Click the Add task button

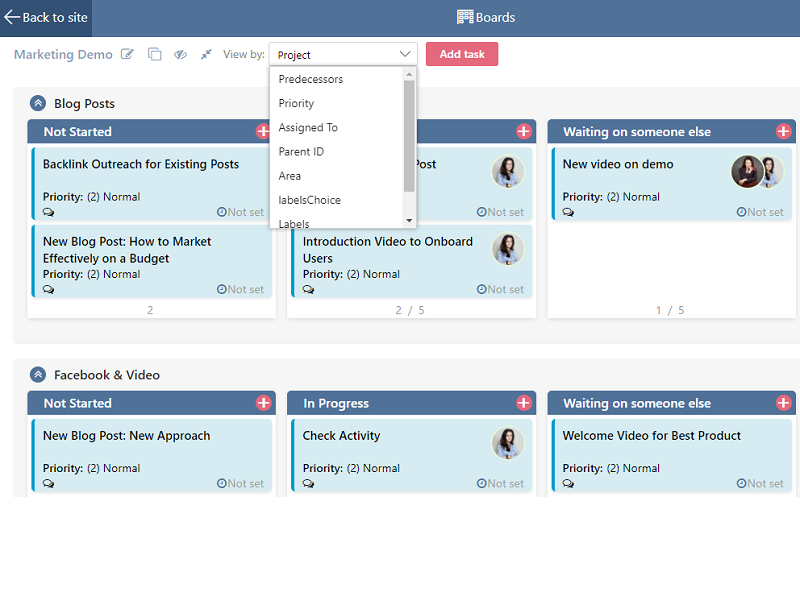pyautogui.click(x=461, y=54)
